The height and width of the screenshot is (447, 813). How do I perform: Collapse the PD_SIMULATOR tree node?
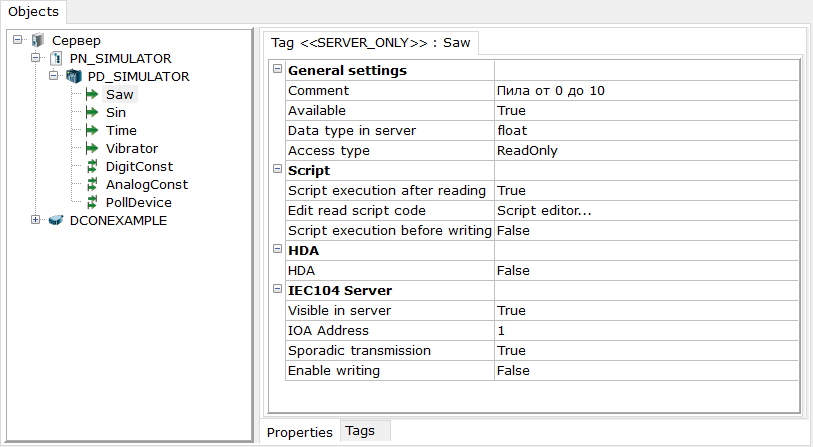[x=53, y=76]
